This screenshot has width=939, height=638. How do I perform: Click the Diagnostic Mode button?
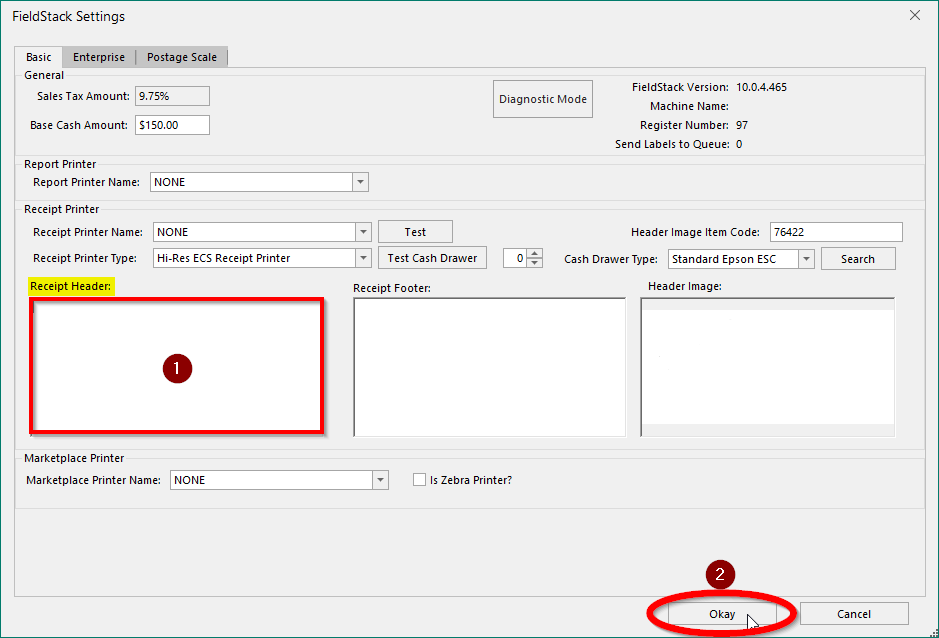click(x=543, y=99)
